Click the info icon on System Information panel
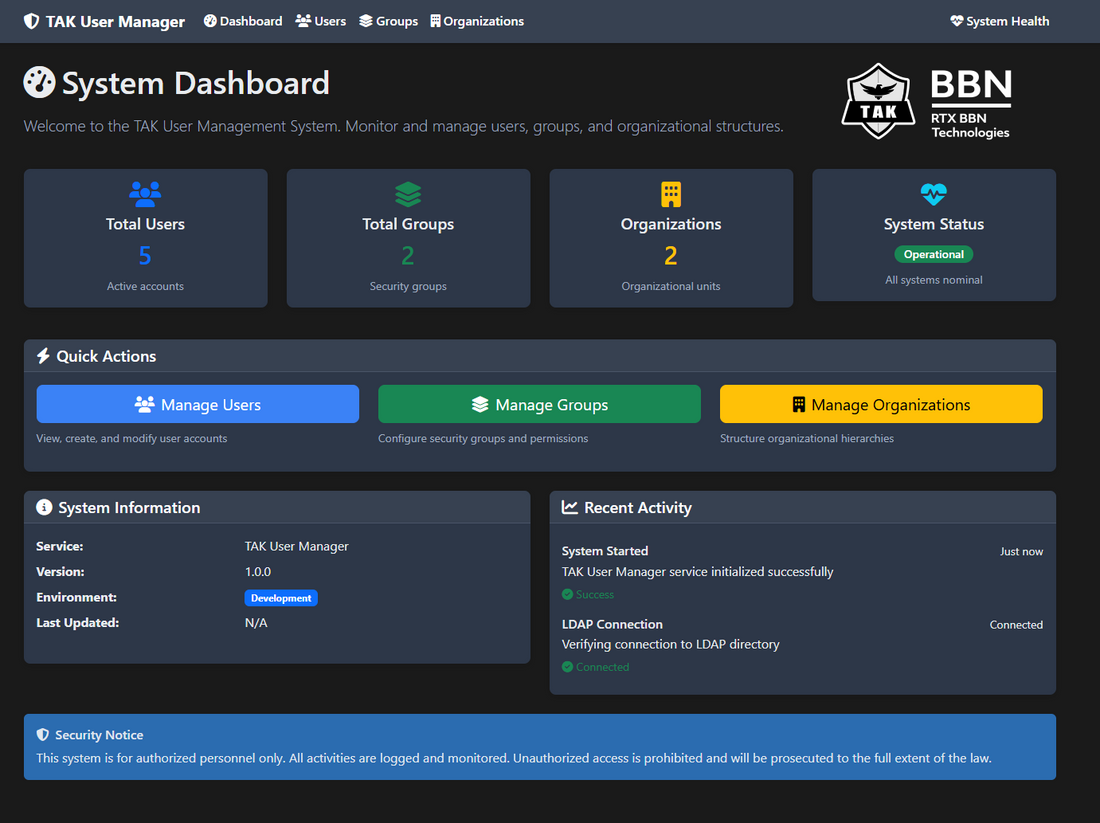1100x823 pixels. pyautogui.click(x=44, y=507)
